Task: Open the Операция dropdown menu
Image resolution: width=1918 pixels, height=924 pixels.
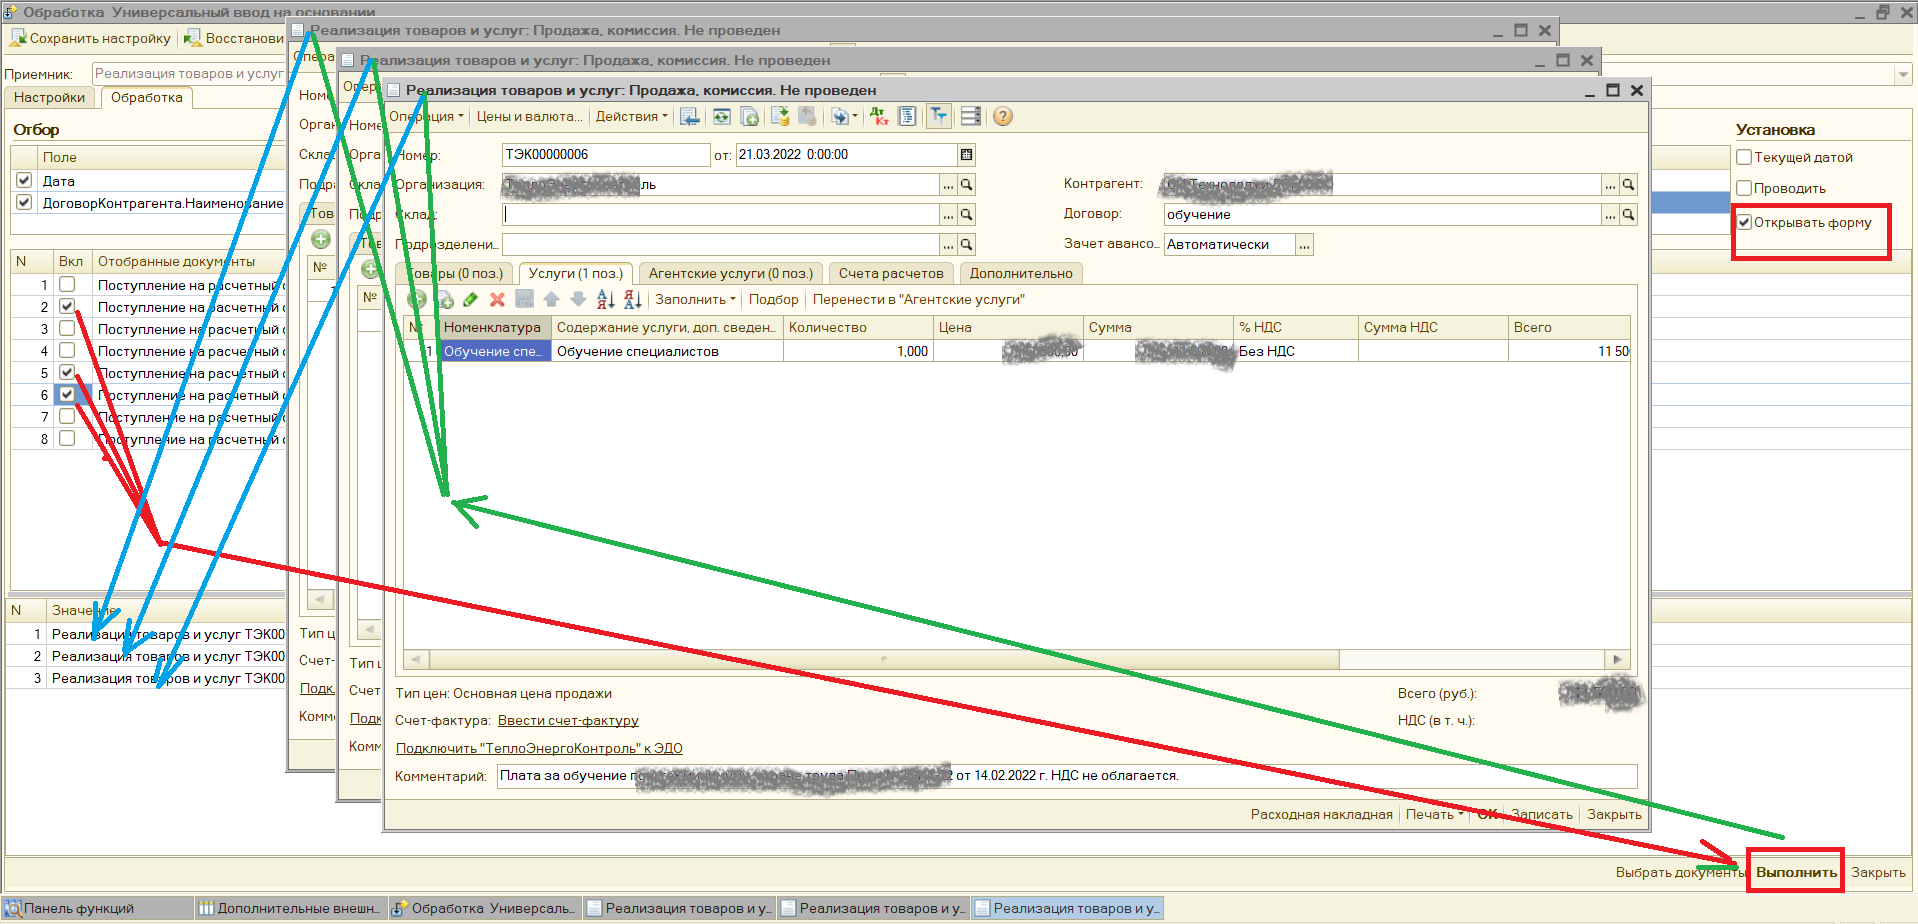Action: click(427, 117)
